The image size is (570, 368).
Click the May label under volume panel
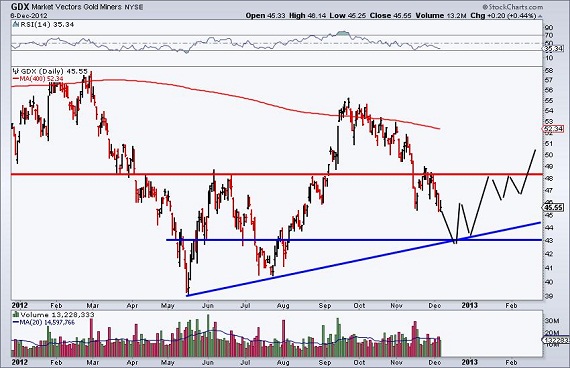click(x=167, y=362)
